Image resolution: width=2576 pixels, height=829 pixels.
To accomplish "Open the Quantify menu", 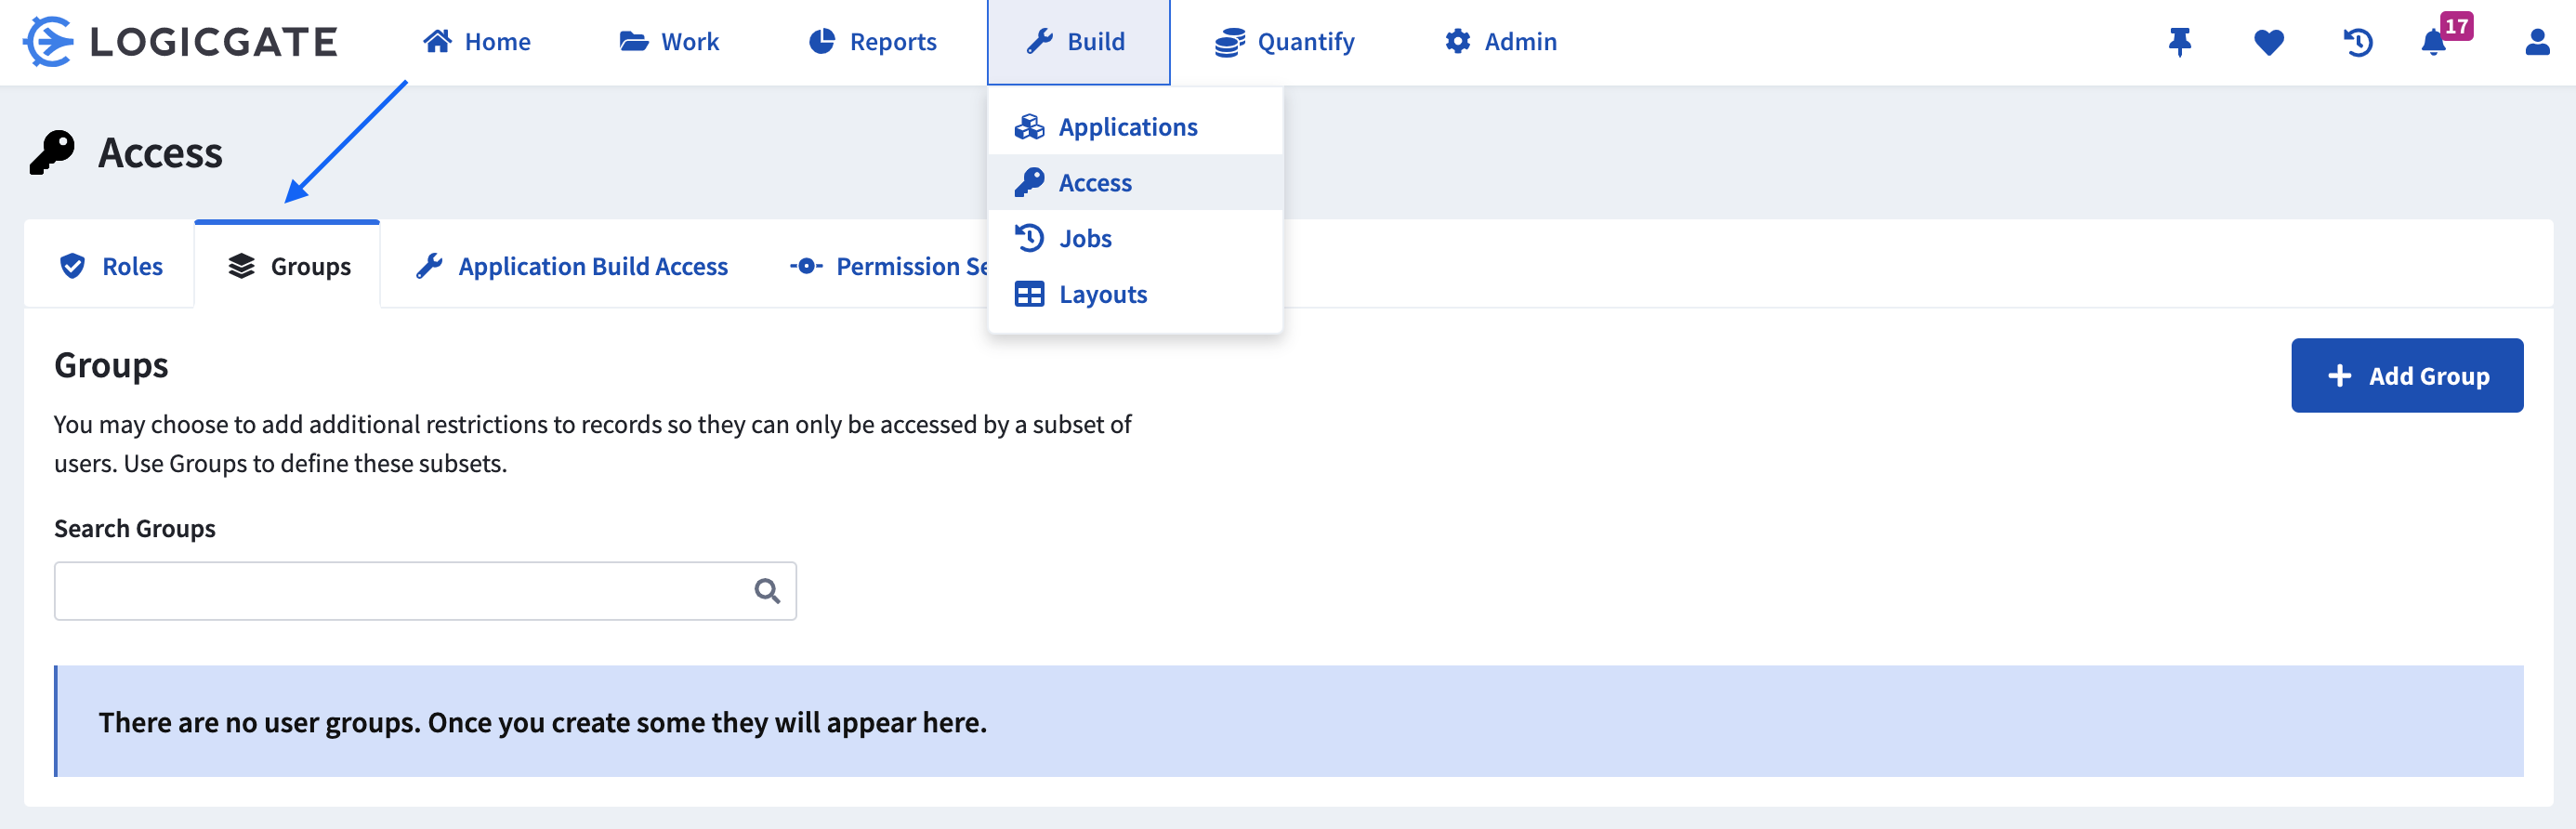I will 1284,42.
